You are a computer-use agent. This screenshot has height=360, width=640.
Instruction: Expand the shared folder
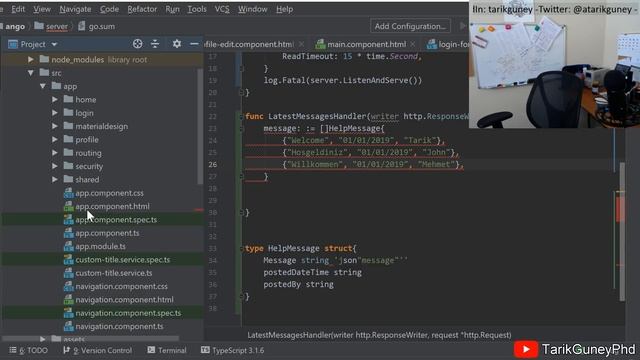pos(55,180)
